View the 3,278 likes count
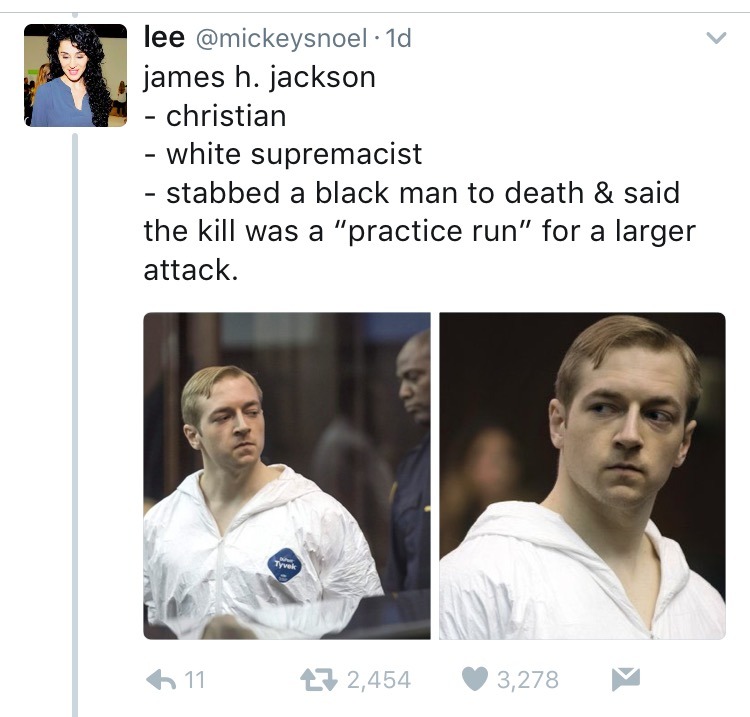The image size is (750, 717). pyautogui.click(x=528, y=680)
